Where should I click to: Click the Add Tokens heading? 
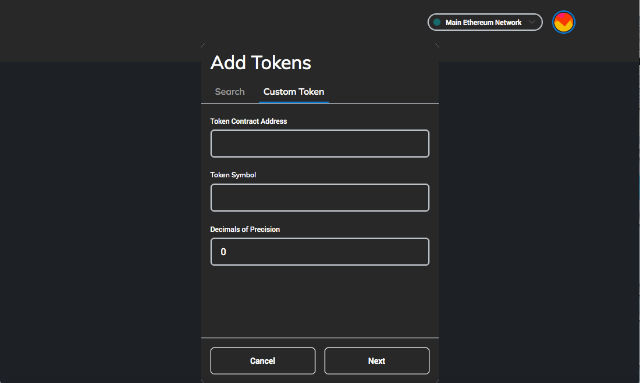[x=261, y=63]
